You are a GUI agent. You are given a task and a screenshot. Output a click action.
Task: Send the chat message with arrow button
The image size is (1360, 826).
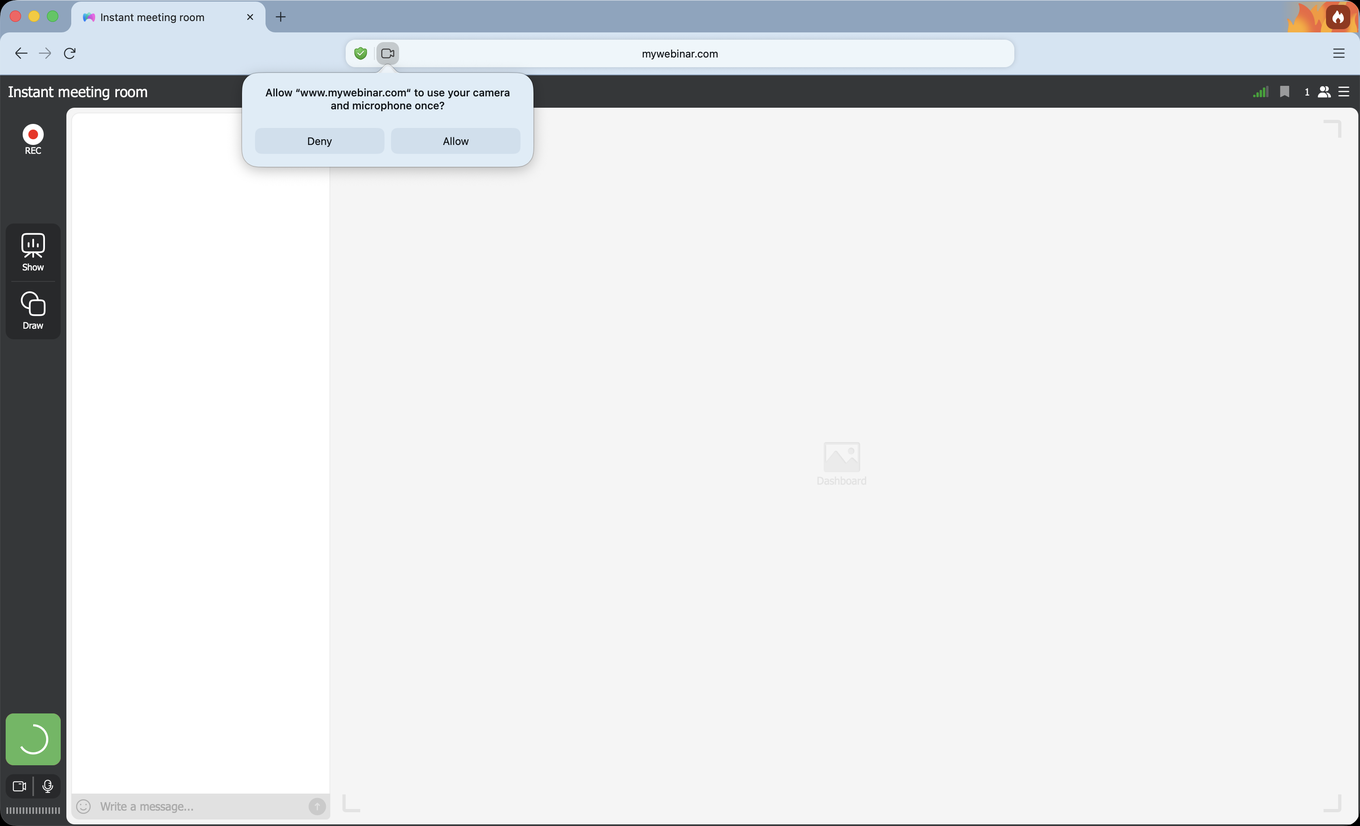[x=317, y=806]
